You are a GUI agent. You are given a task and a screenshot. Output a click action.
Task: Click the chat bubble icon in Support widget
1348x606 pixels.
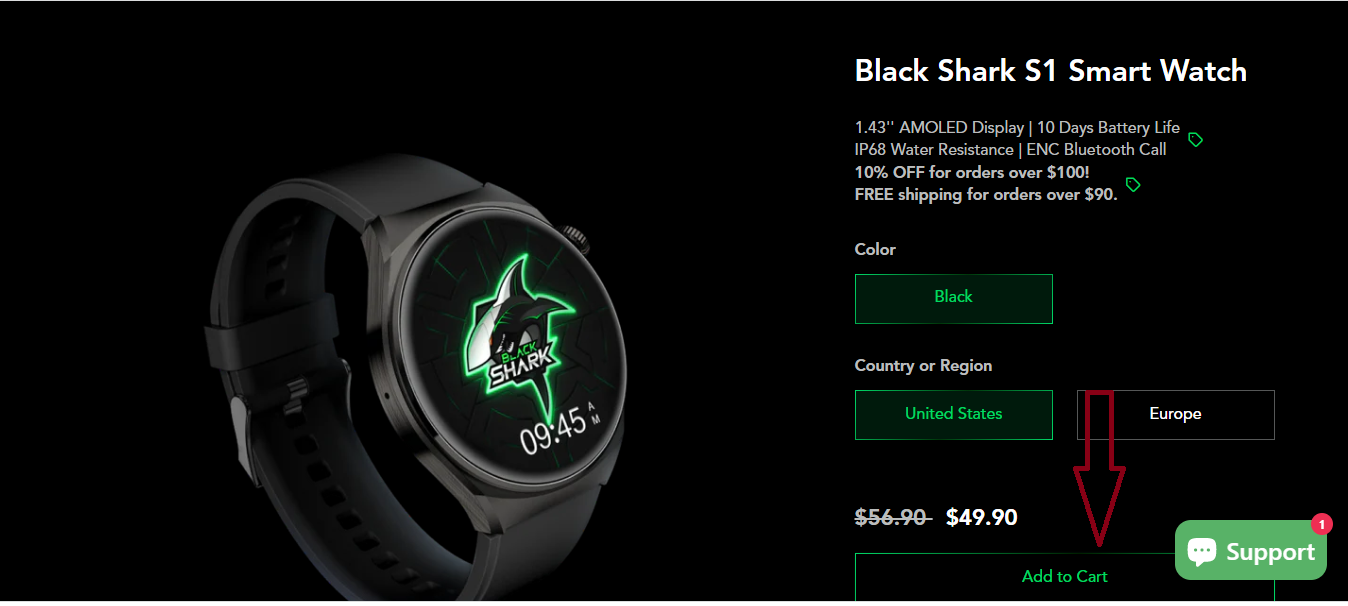coord(1202,551)
